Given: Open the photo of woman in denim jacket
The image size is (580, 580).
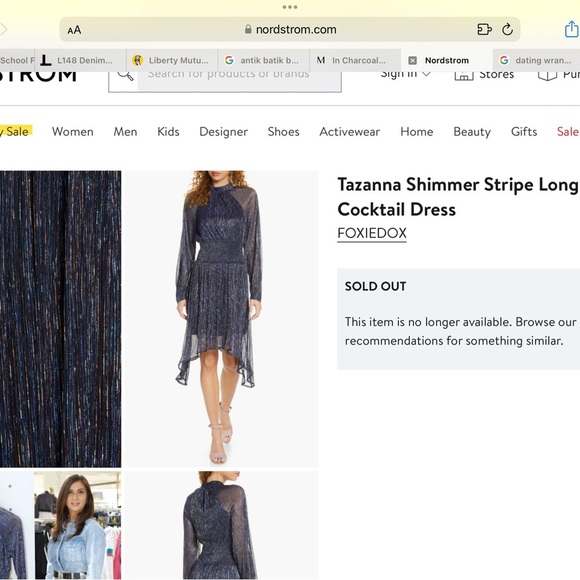Looking at the screenshot, I should 78,525.
